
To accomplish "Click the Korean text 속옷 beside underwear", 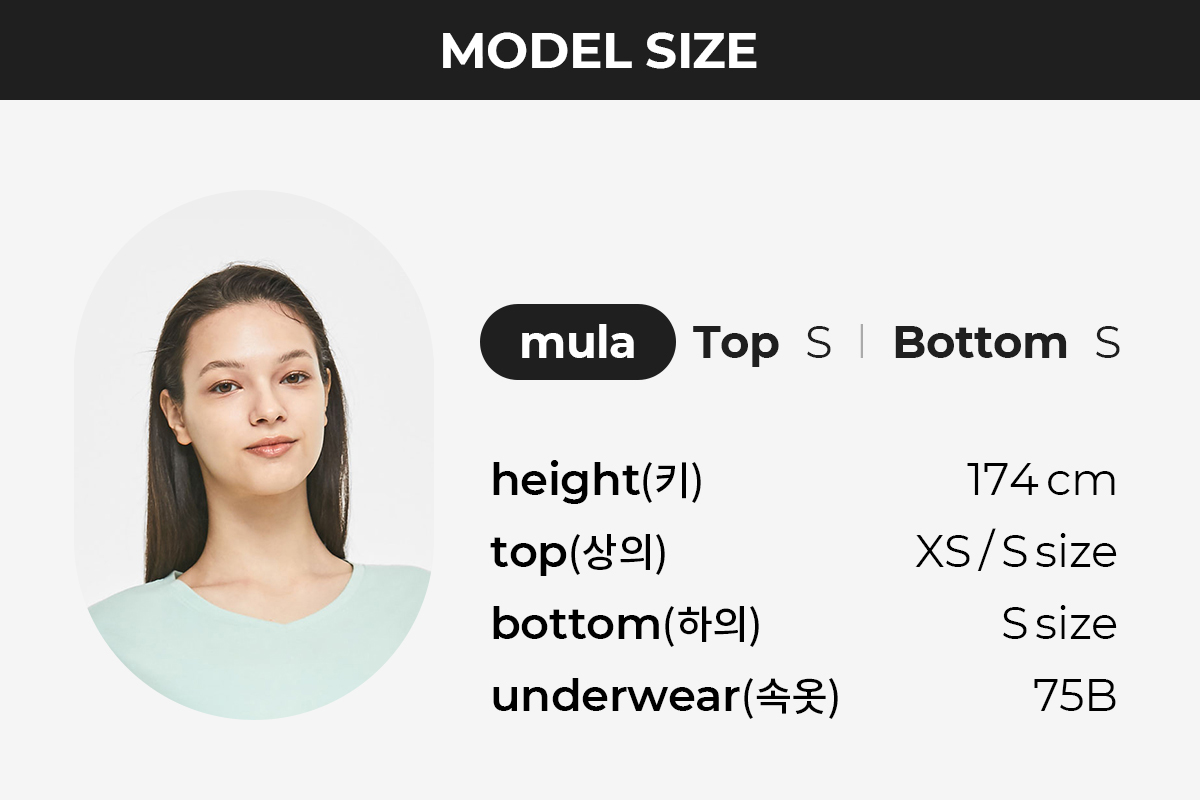I will click(789, 698).
